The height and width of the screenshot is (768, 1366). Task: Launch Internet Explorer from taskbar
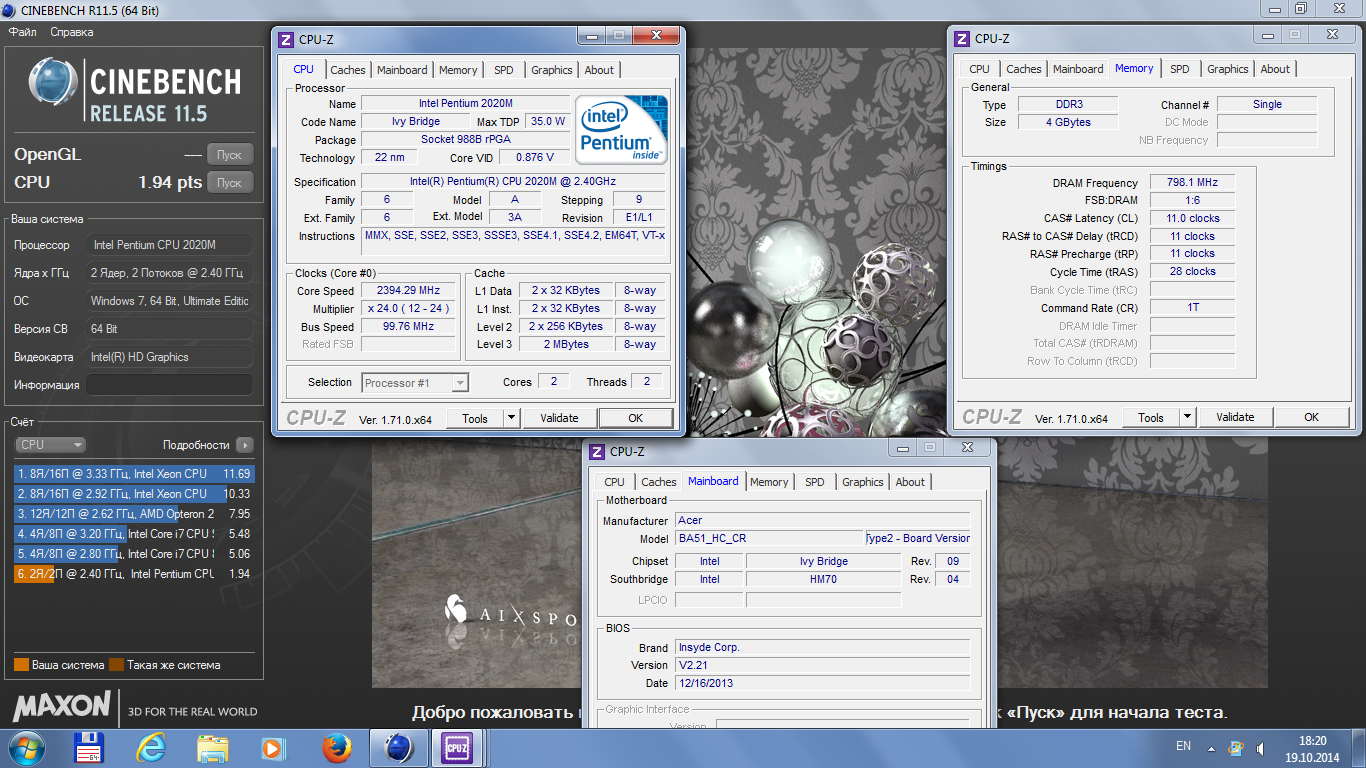tap(152, 748)
